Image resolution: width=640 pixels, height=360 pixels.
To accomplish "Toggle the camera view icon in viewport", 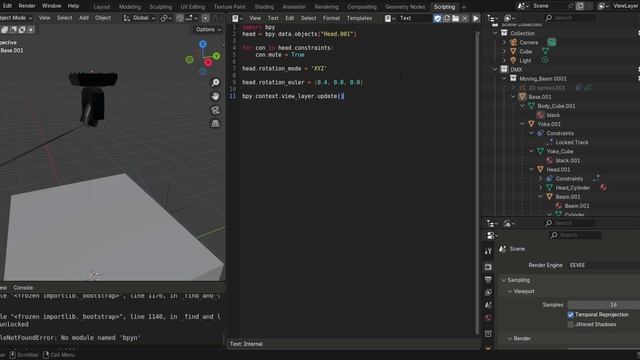I will [x=215, y=110].
